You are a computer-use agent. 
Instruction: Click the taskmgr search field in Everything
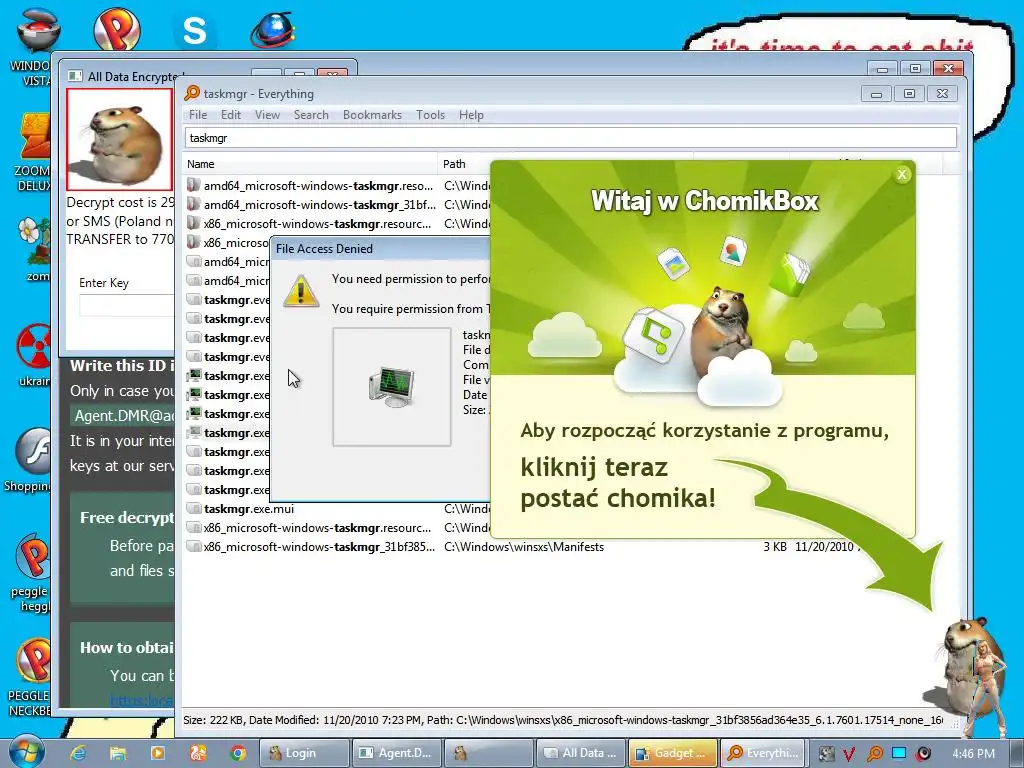pyautogui.click(x=571, y=138)
